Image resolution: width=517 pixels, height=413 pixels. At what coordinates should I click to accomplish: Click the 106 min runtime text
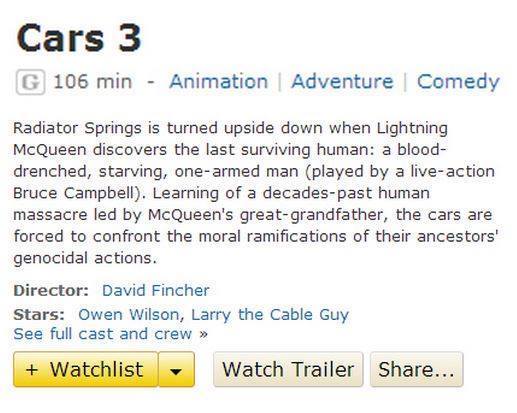93,82
